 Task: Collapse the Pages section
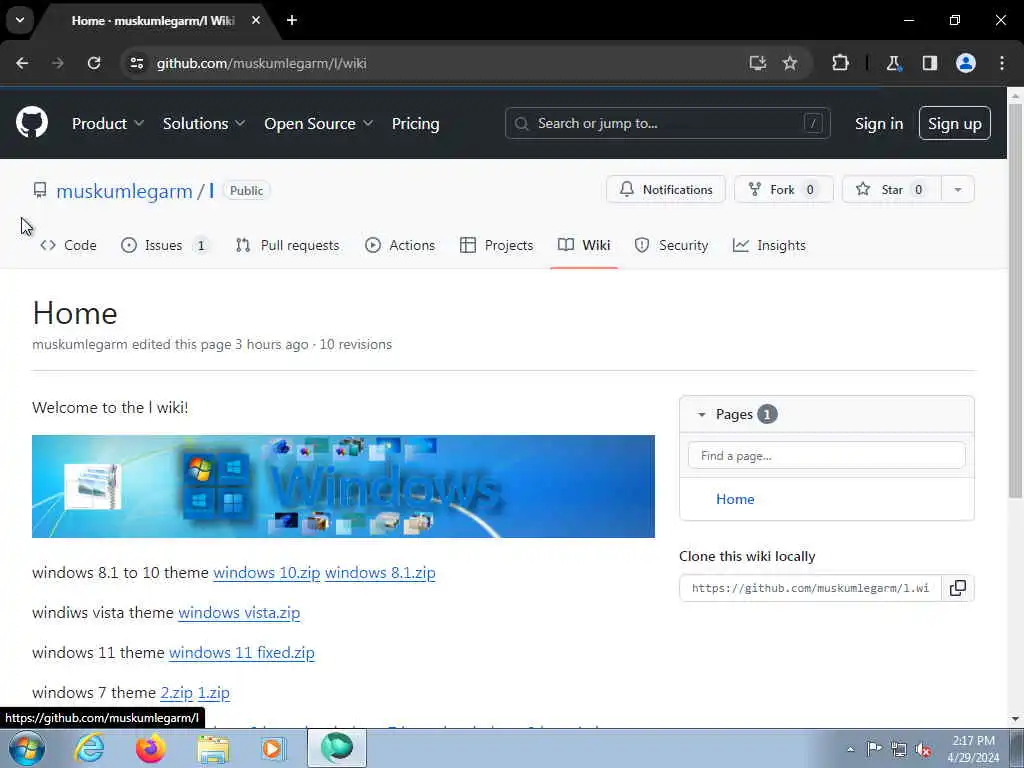[x=701, y=414]
